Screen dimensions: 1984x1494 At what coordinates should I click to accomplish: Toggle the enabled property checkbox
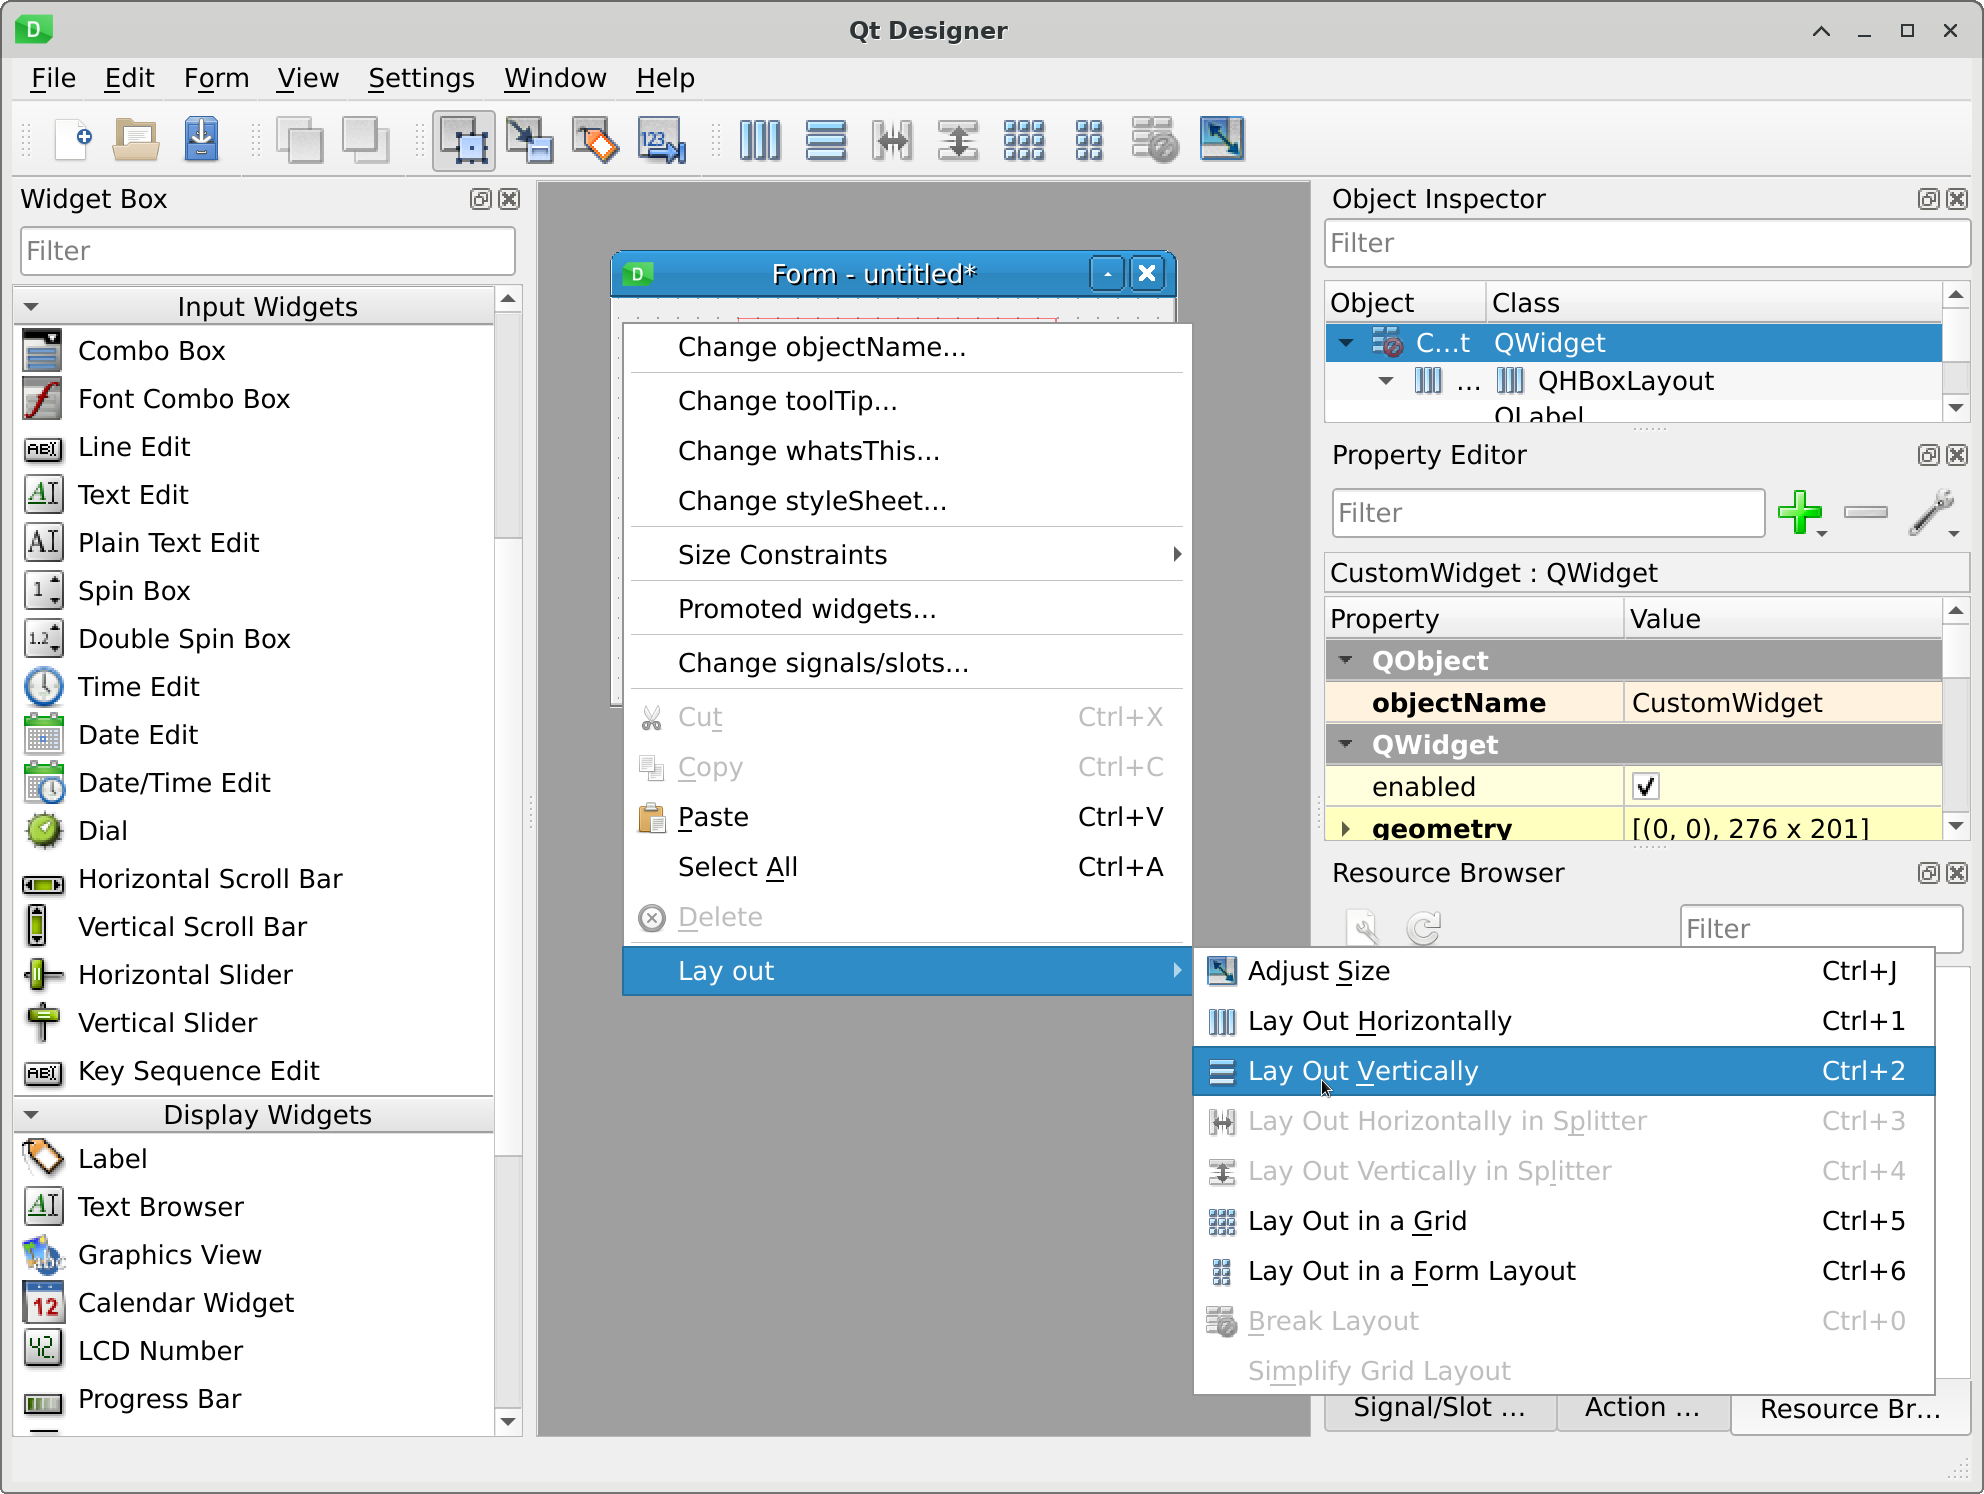click(x=1645, y=786)
